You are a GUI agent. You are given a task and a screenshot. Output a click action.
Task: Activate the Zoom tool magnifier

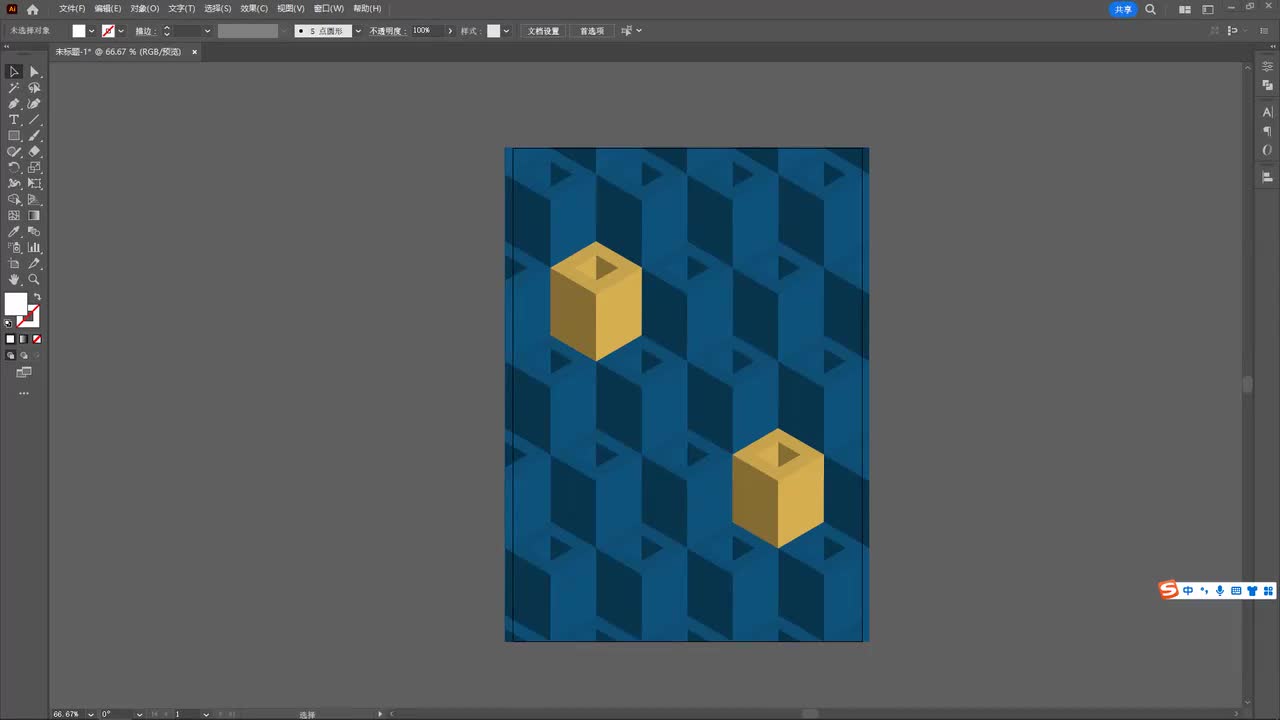34,280
